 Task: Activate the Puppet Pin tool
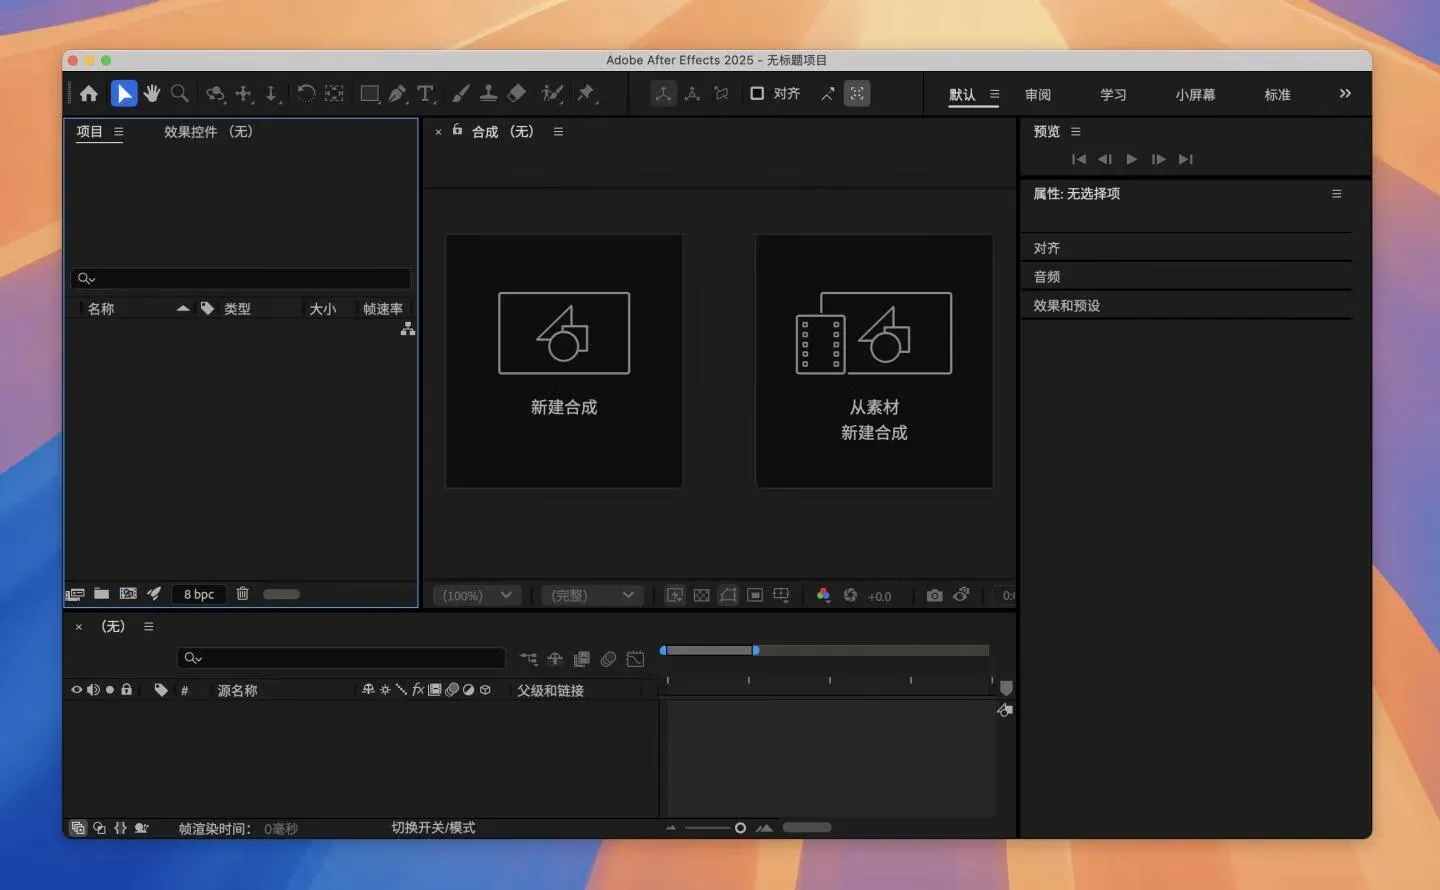[x=586, y=94]
